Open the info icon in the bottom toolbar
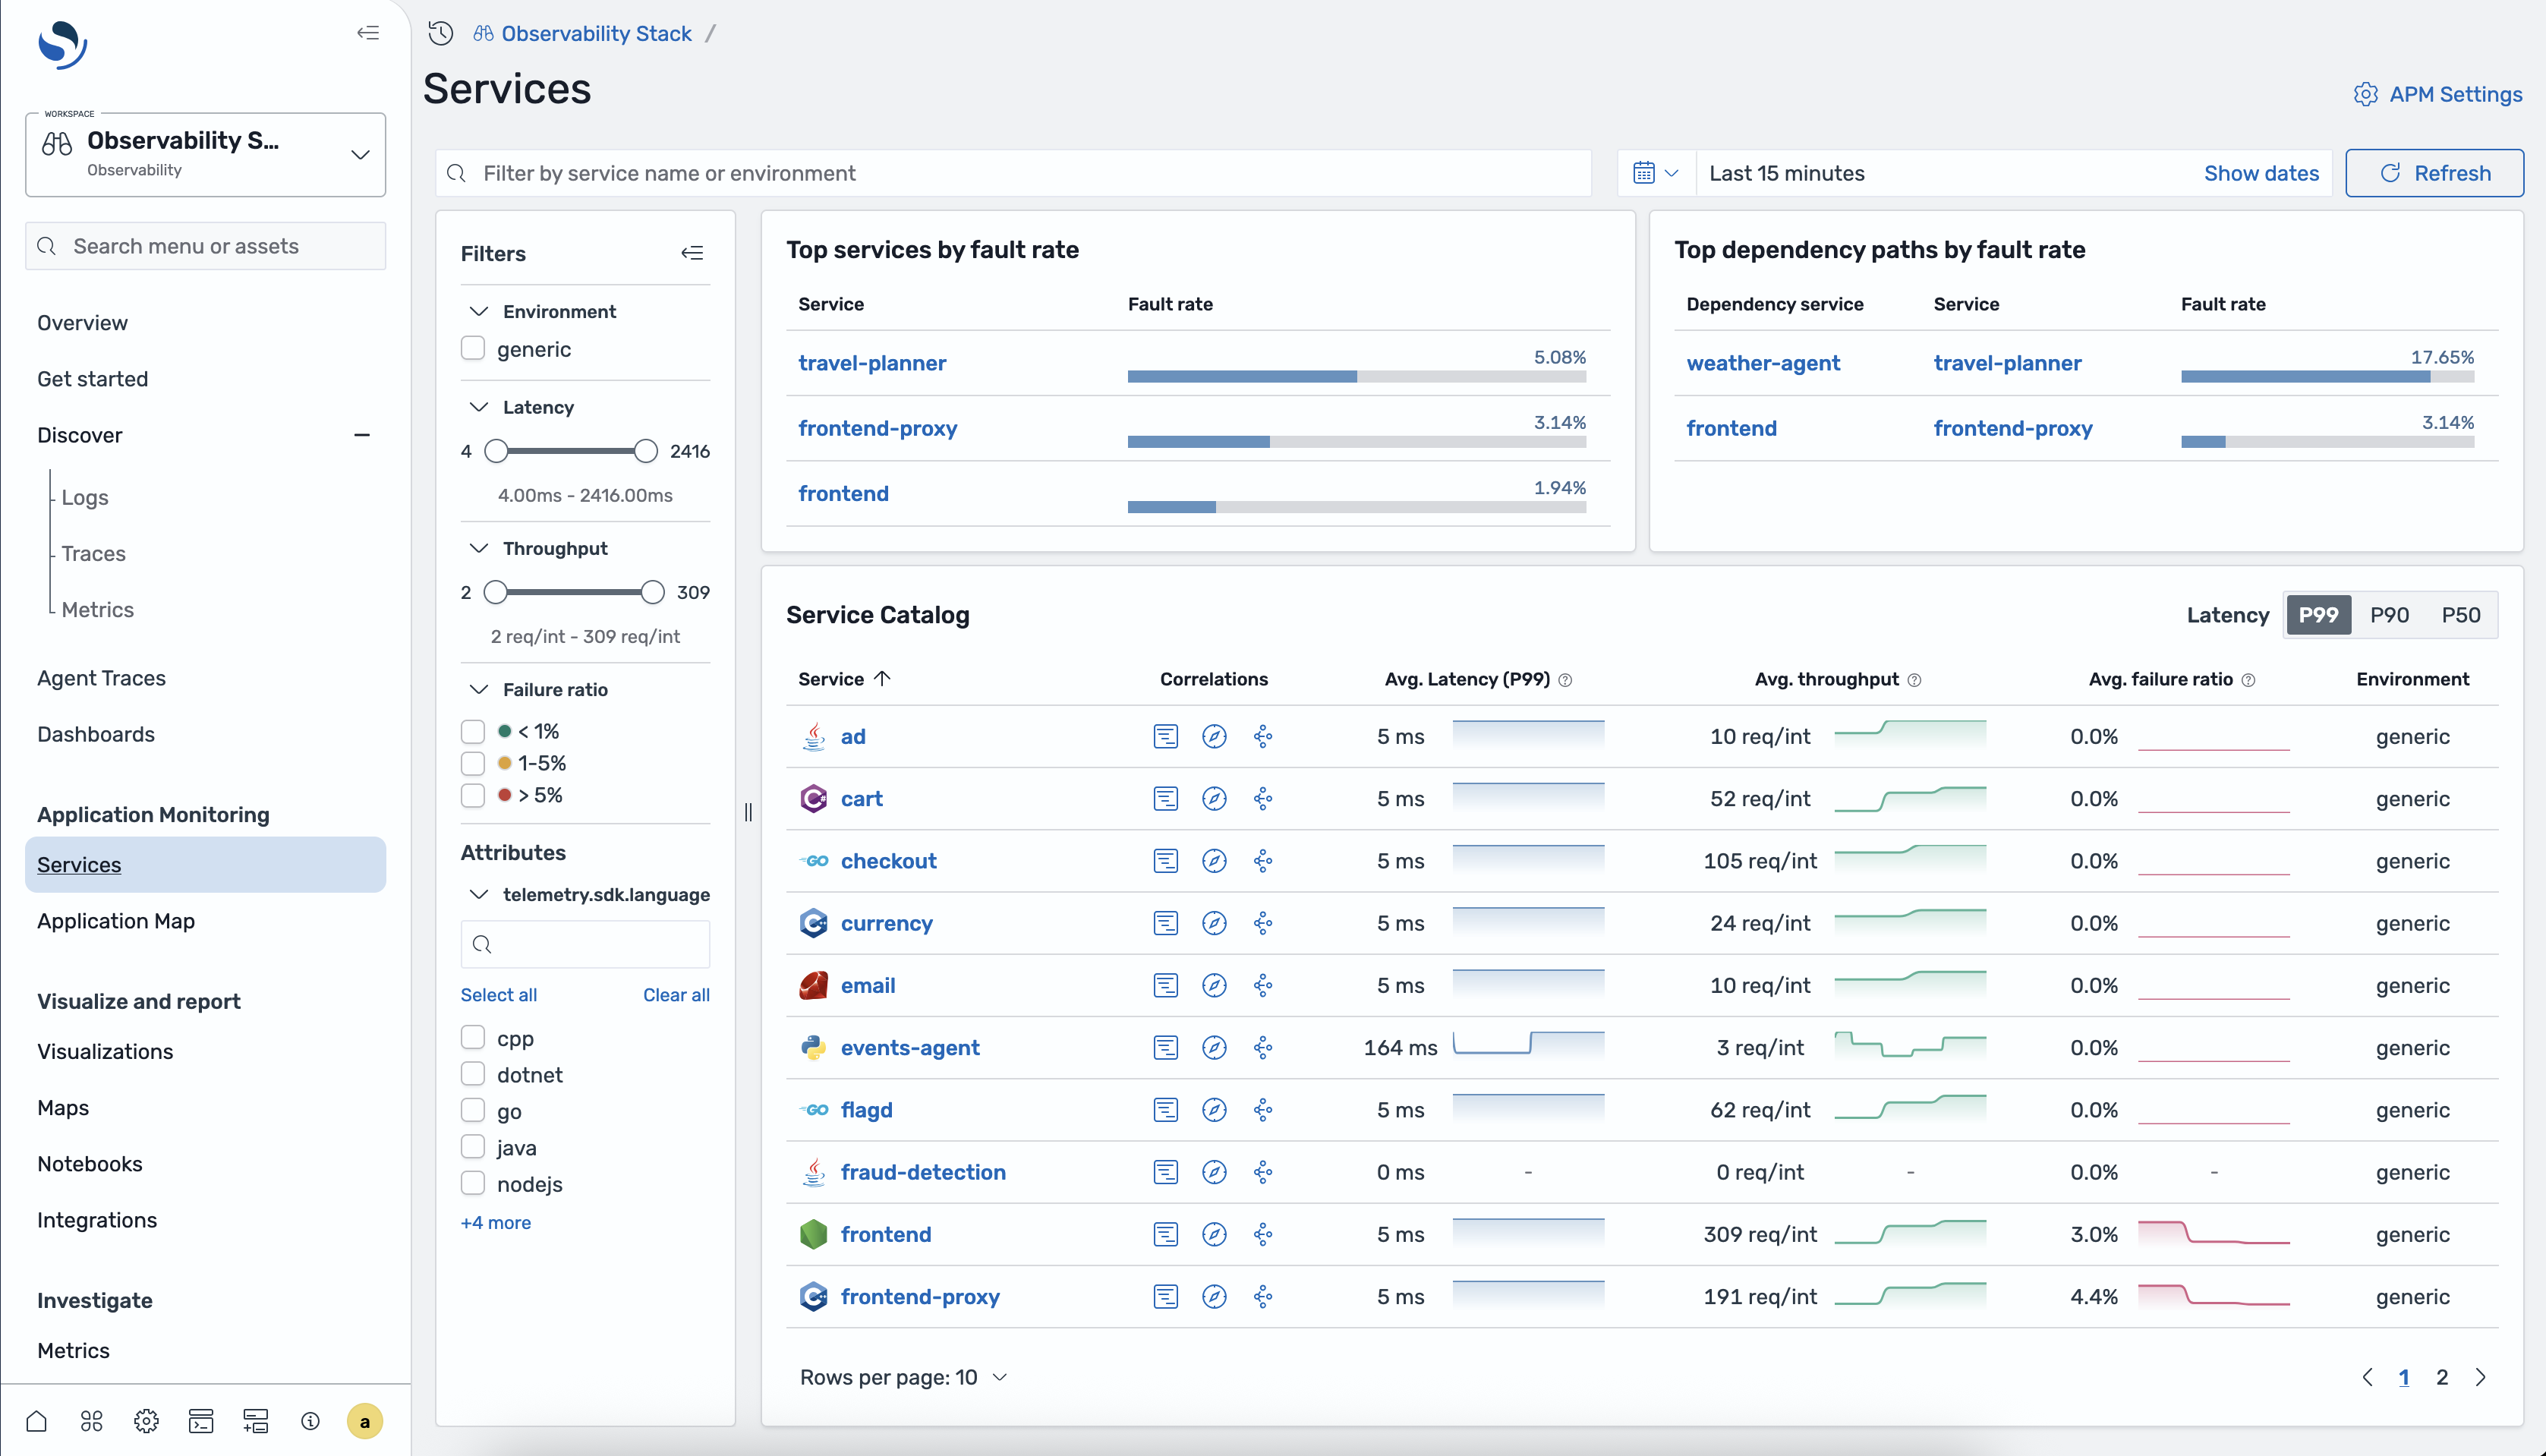This screenshot has height=1456, width=2546. click(x=310, y=1420)
